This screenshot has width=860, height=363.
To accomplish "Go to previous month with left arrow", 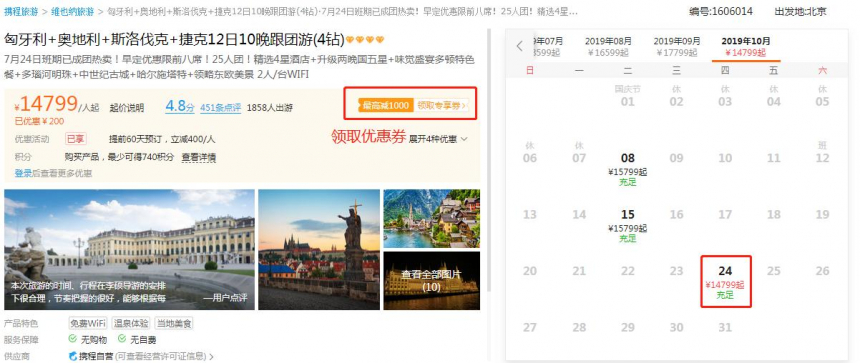I will coord(520,46).
